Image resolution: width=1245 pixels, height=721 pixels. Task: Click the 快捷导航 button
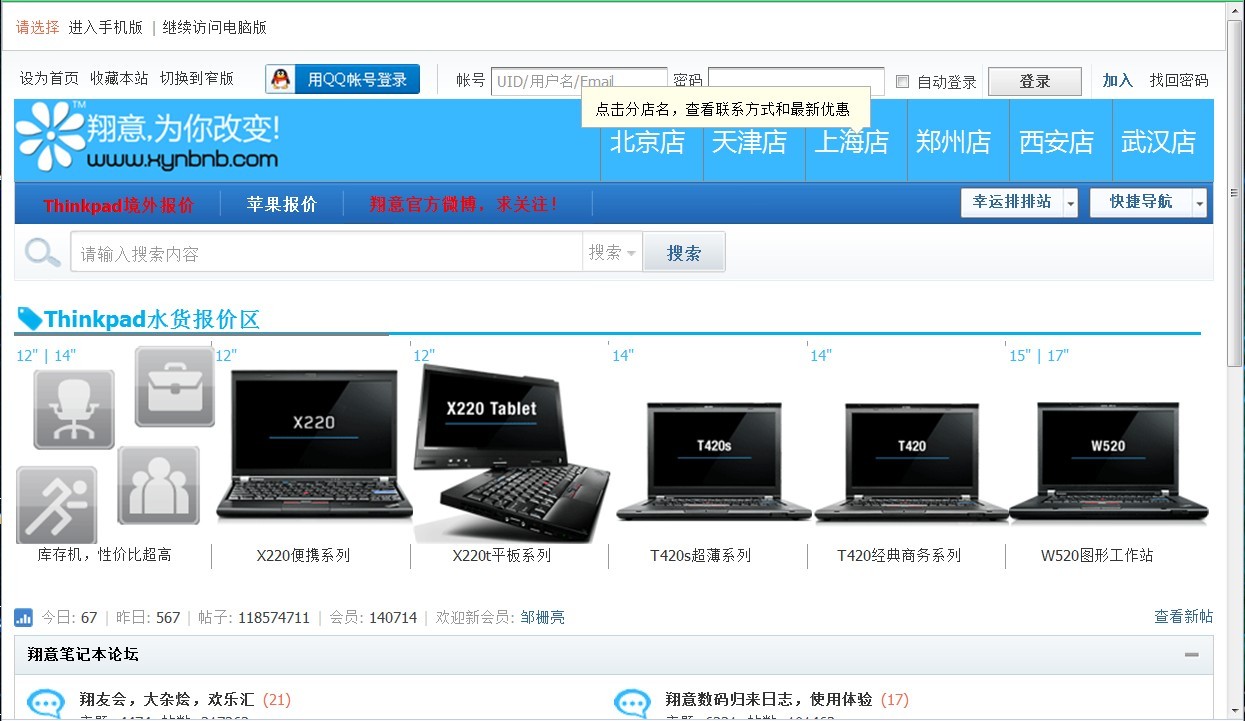tap(1141, 202)
